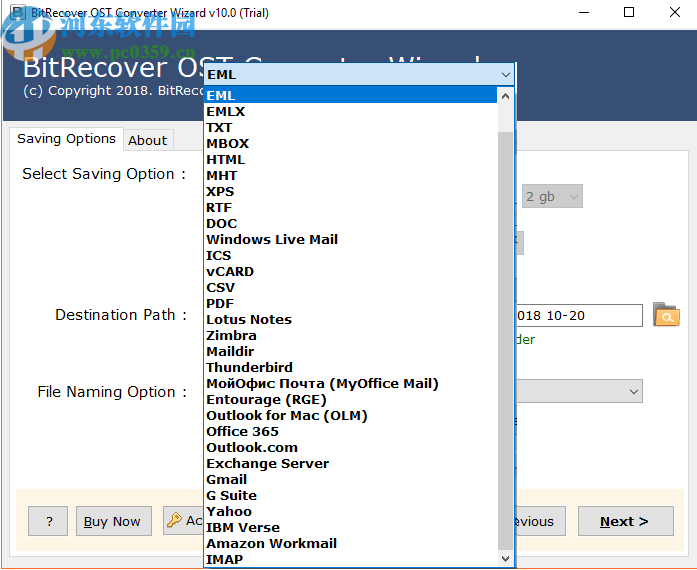
Task: Choose IBM Verse entry
Action: tap(350, 527)
